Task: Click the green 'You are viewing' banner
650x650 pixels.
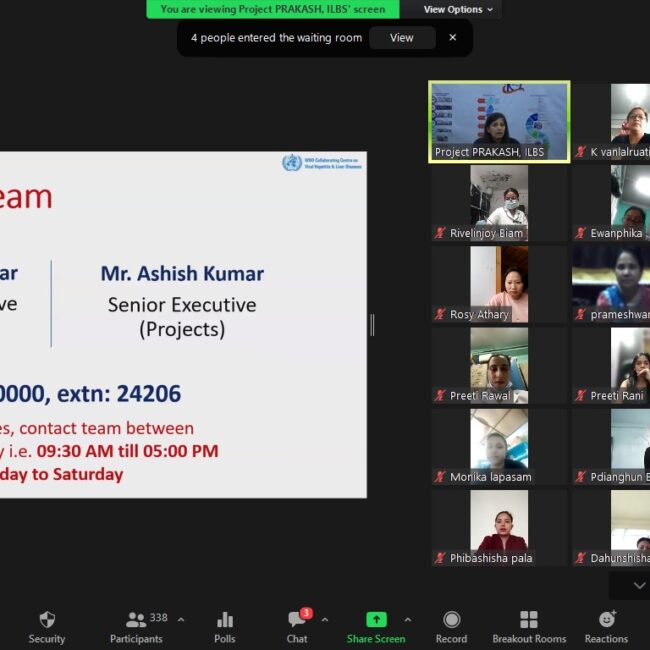Action: click(x=273, y=9)
